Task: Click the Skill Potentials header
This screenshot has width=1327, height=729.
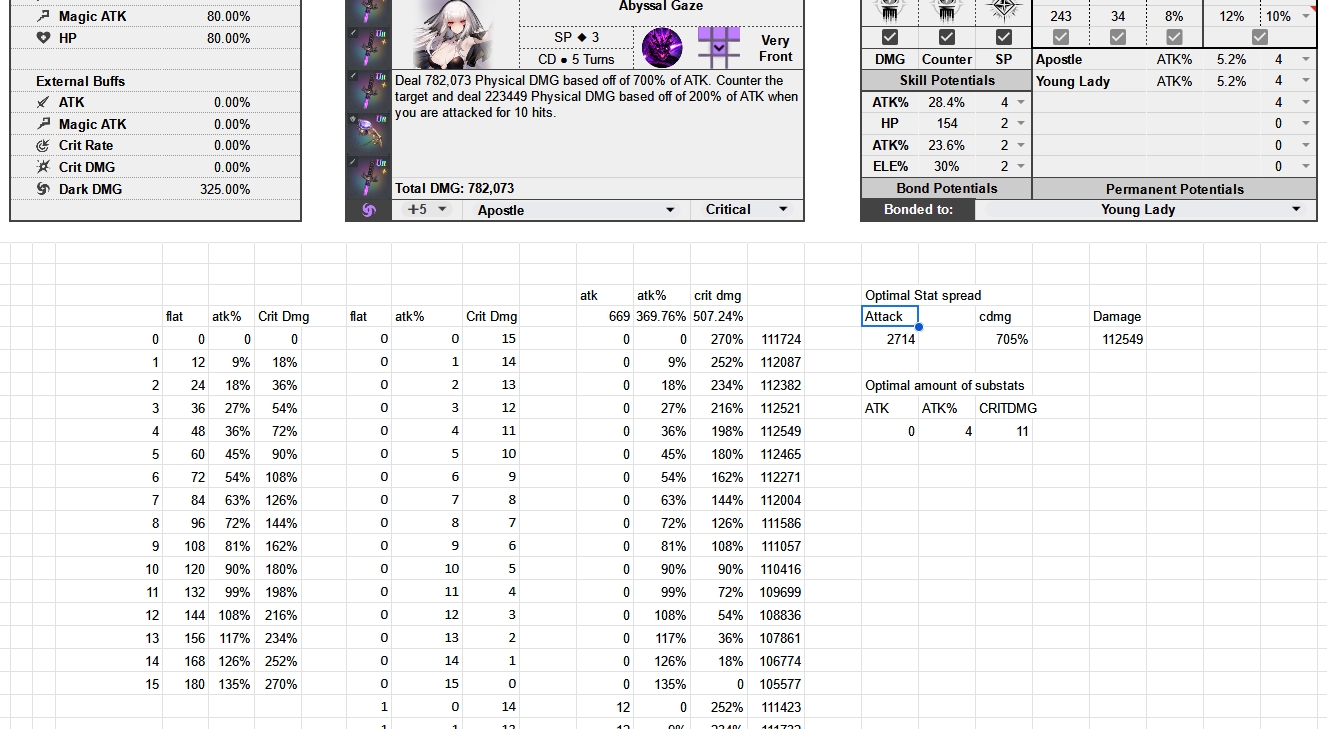Action: click(947, 80)
